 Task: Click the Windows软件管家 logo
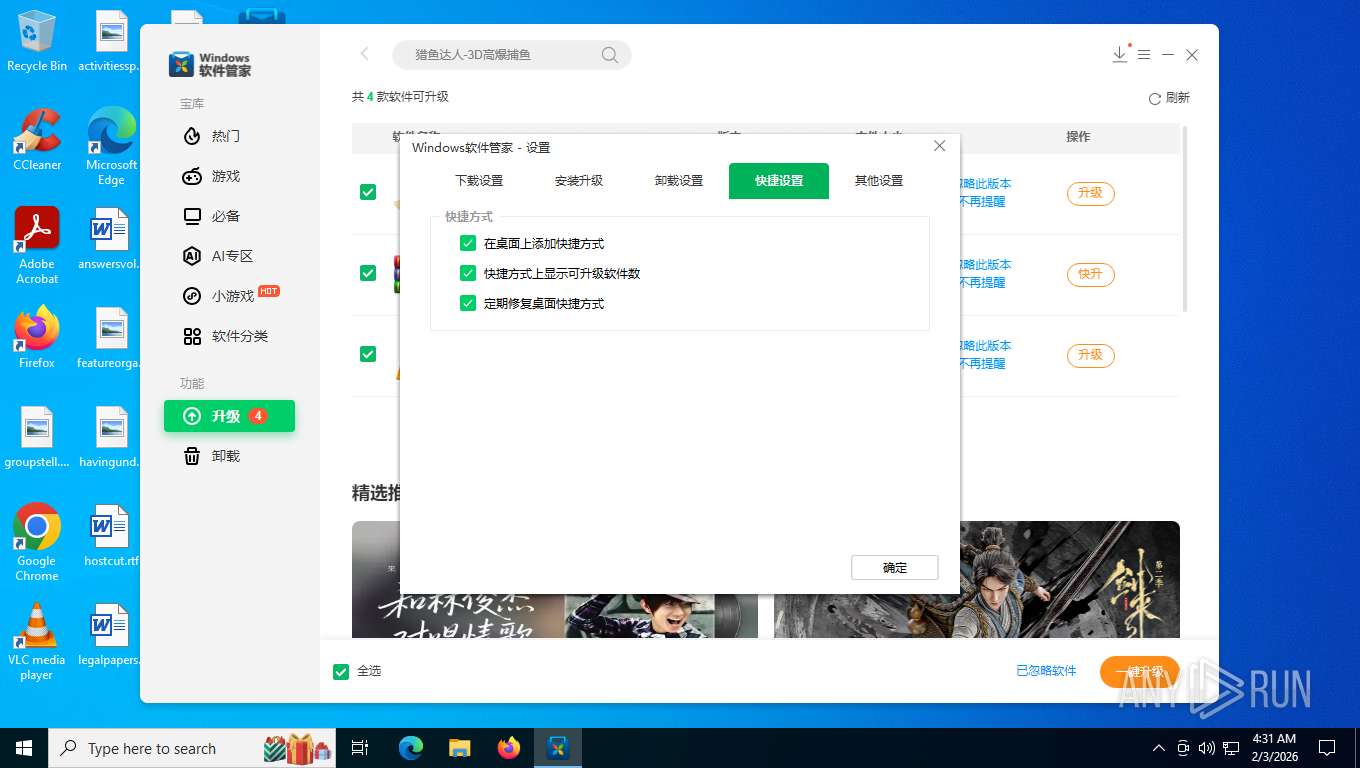point(210,64)
